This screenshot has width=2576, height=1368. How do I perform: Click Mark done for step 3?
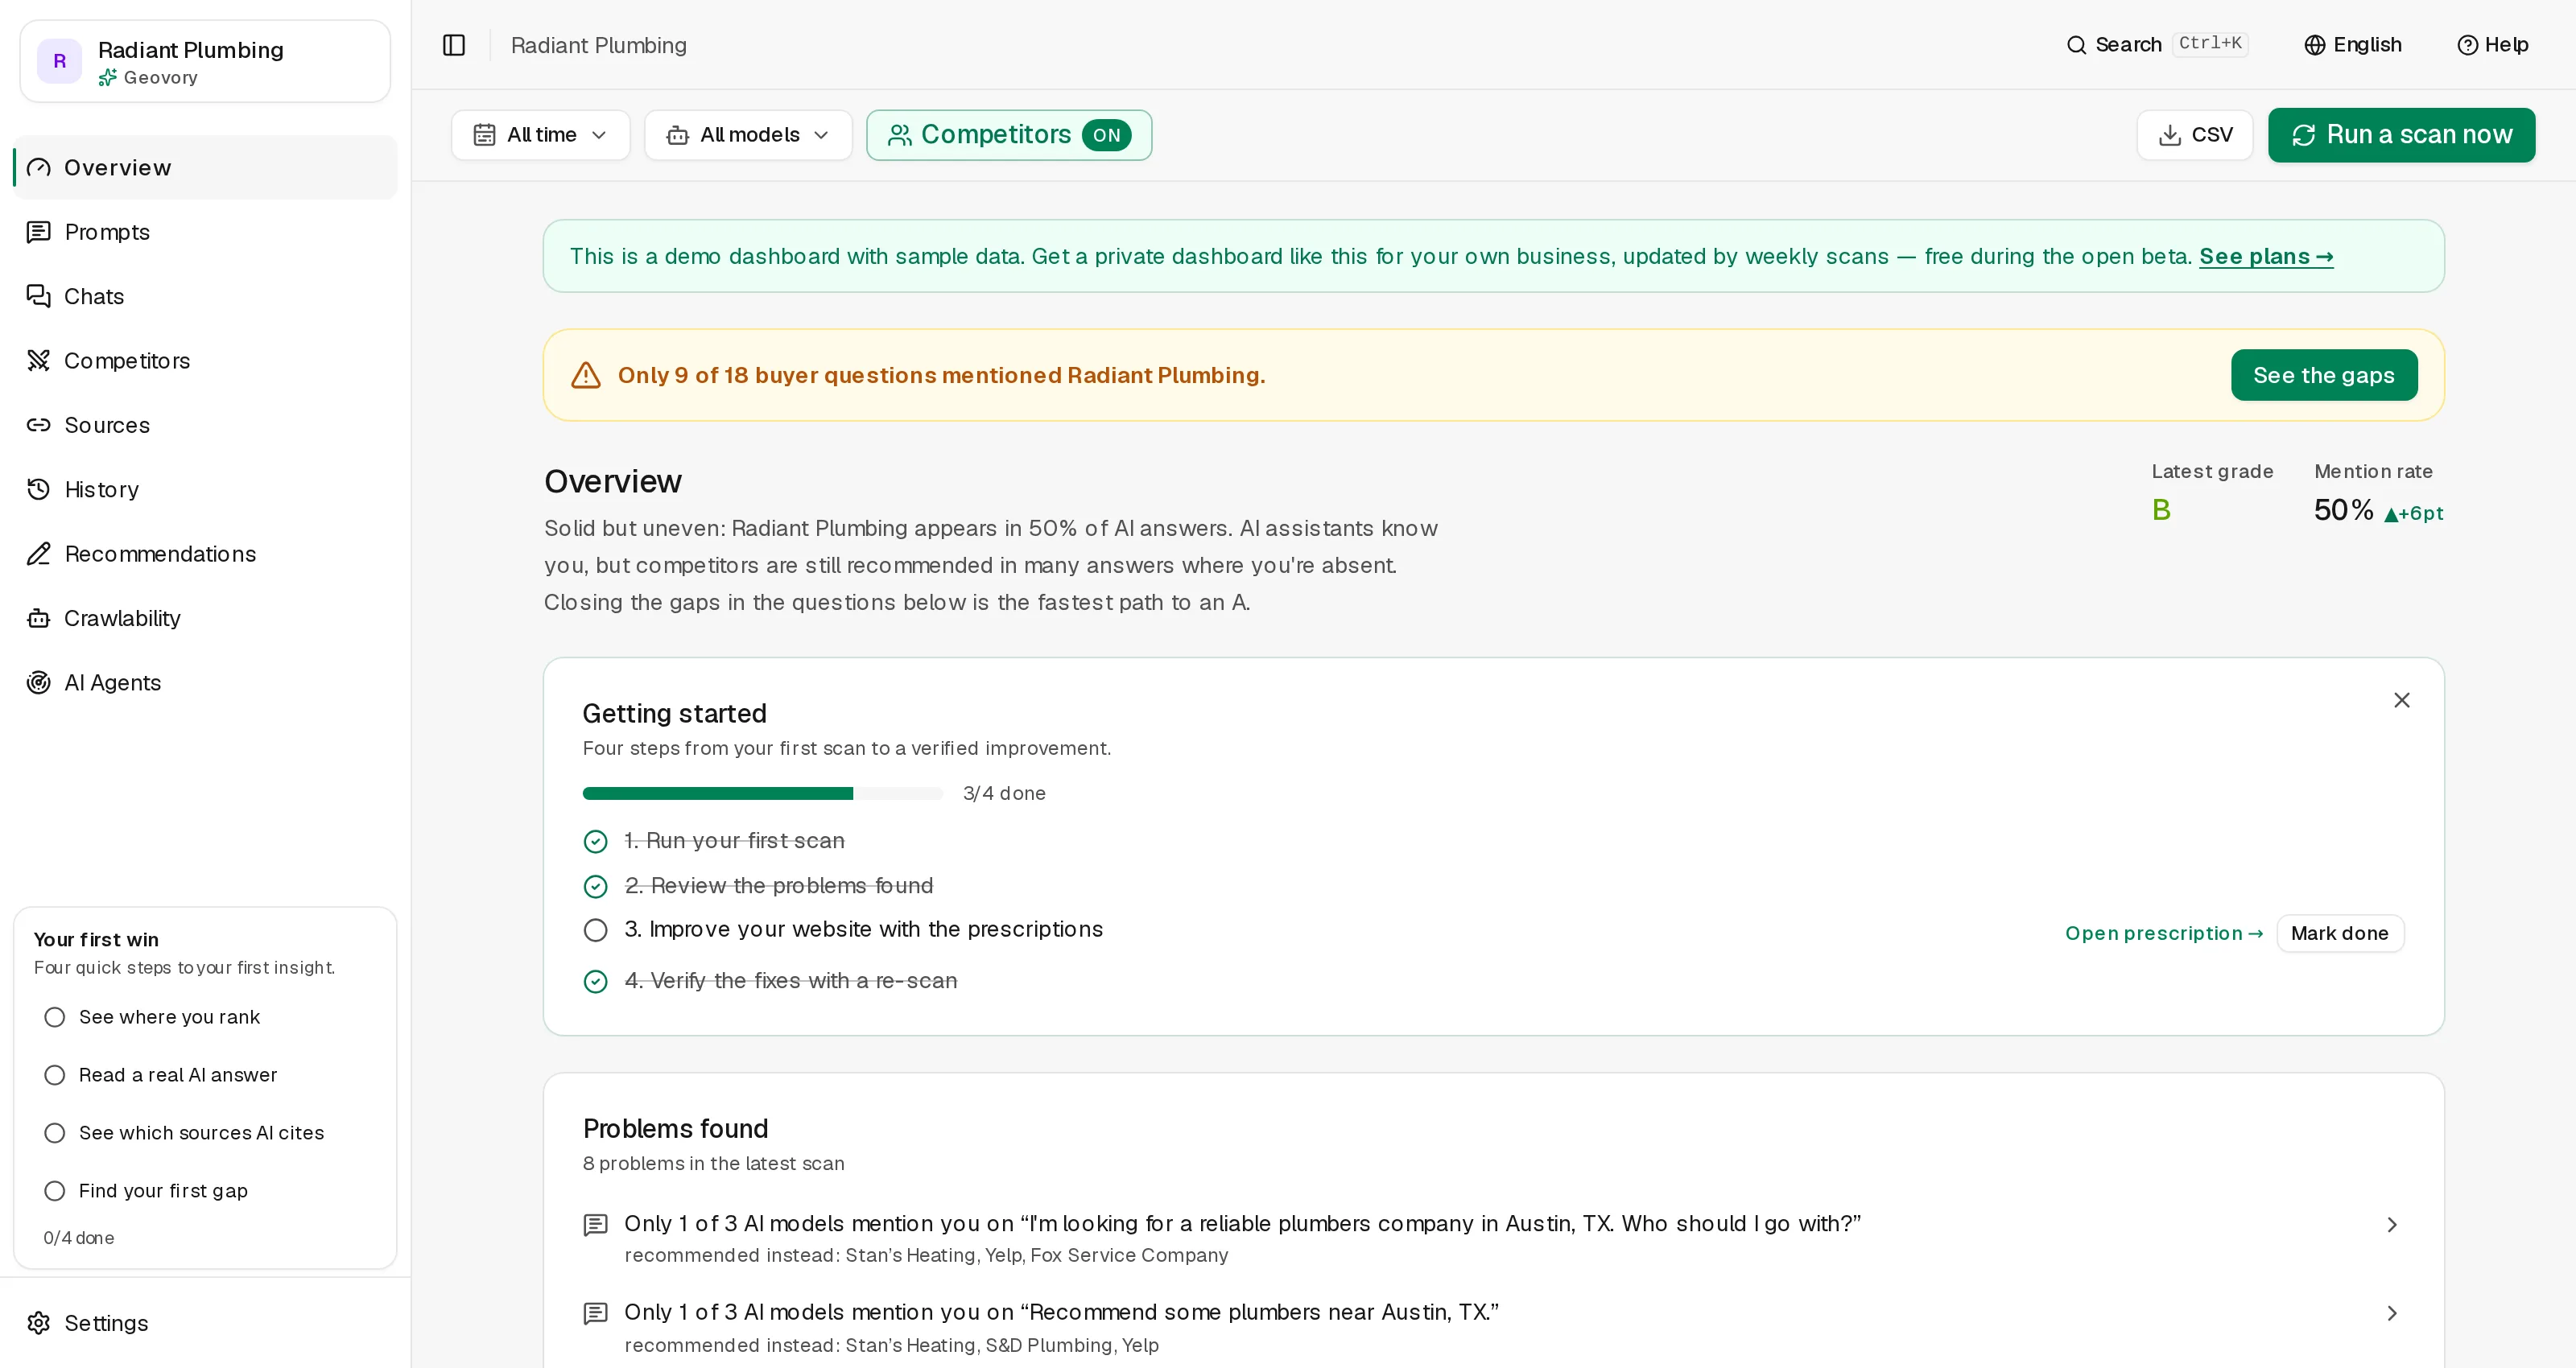2340,933
